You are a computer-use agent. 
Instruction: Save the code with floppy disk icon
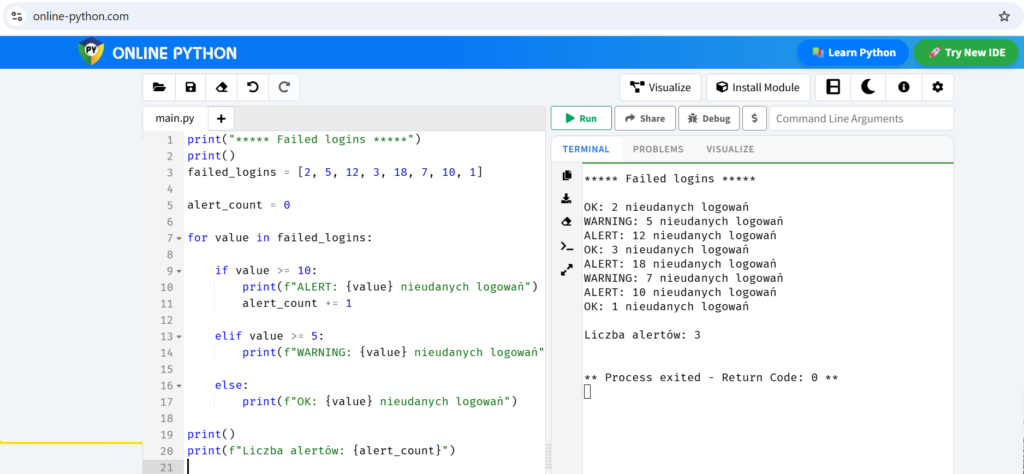(x=190, y=87)
